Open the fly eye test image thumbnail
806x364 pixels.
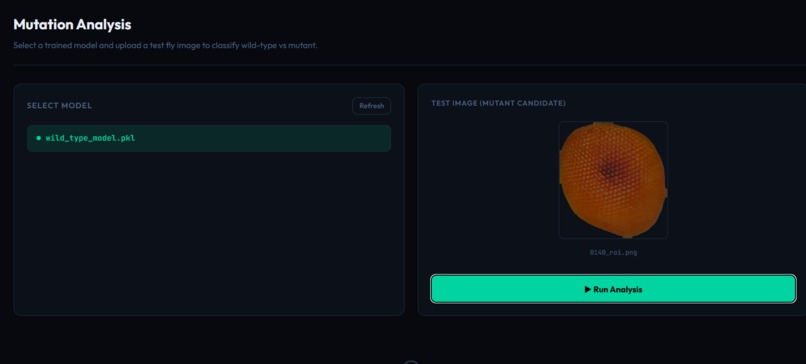coord(613,180)
